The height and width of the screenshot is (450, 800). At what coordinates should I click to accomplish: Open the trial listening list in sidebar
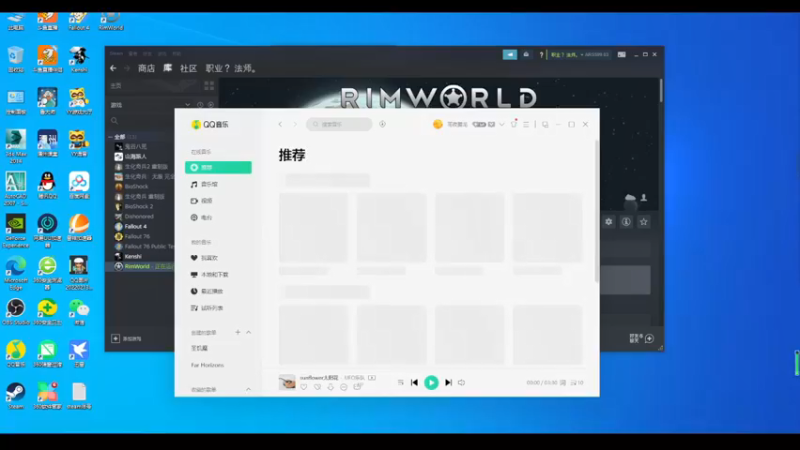(207, 308)
